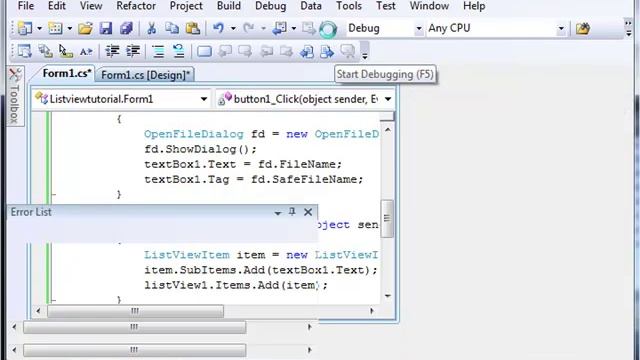Close the Error List panel
This screenshot has width=640, height=360.
(x=308, y=212)
